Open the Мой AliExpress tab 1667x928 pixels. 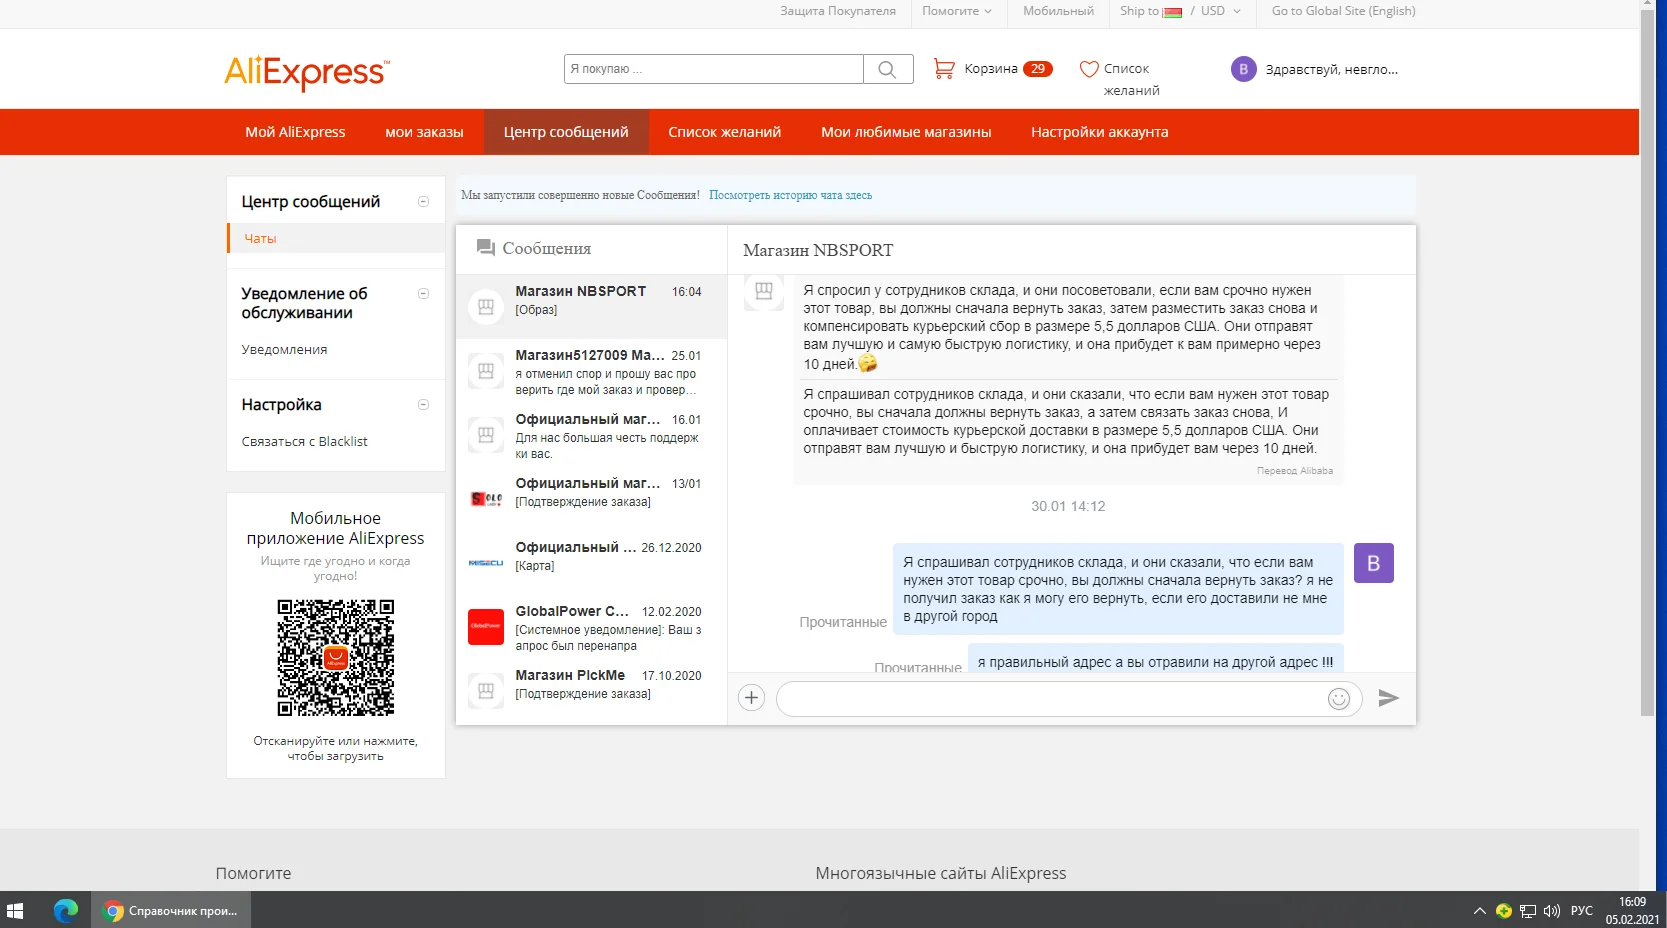click(295, 132)
